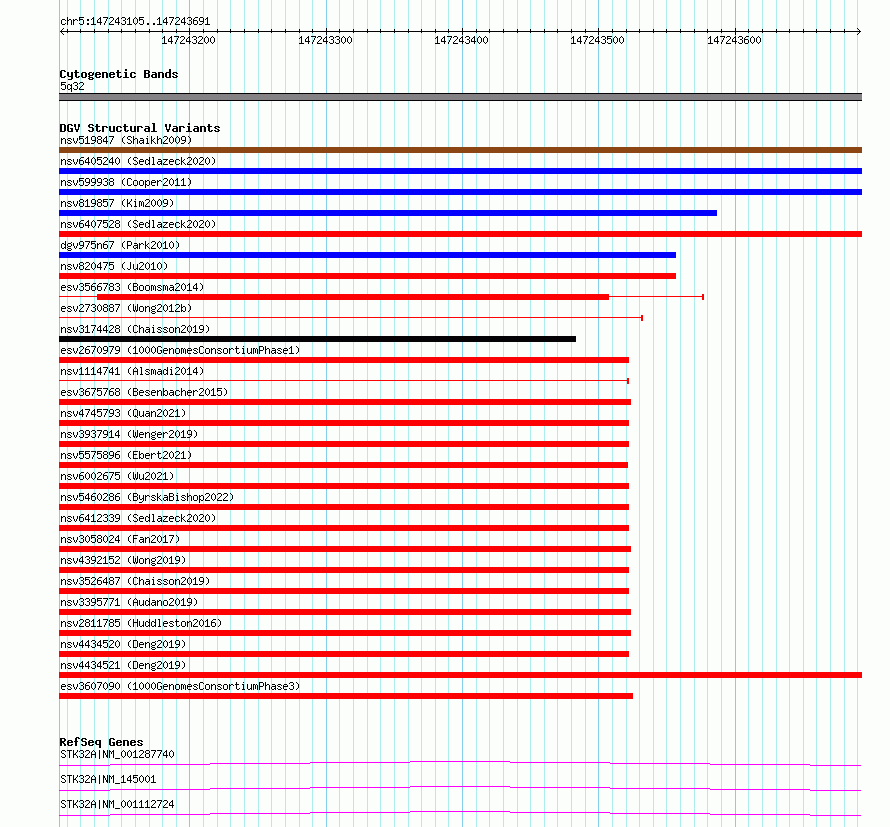Viewport: 890px width, 827px height.
Task: Click the DGV Structural Variants heading
Action: [140, 128]
